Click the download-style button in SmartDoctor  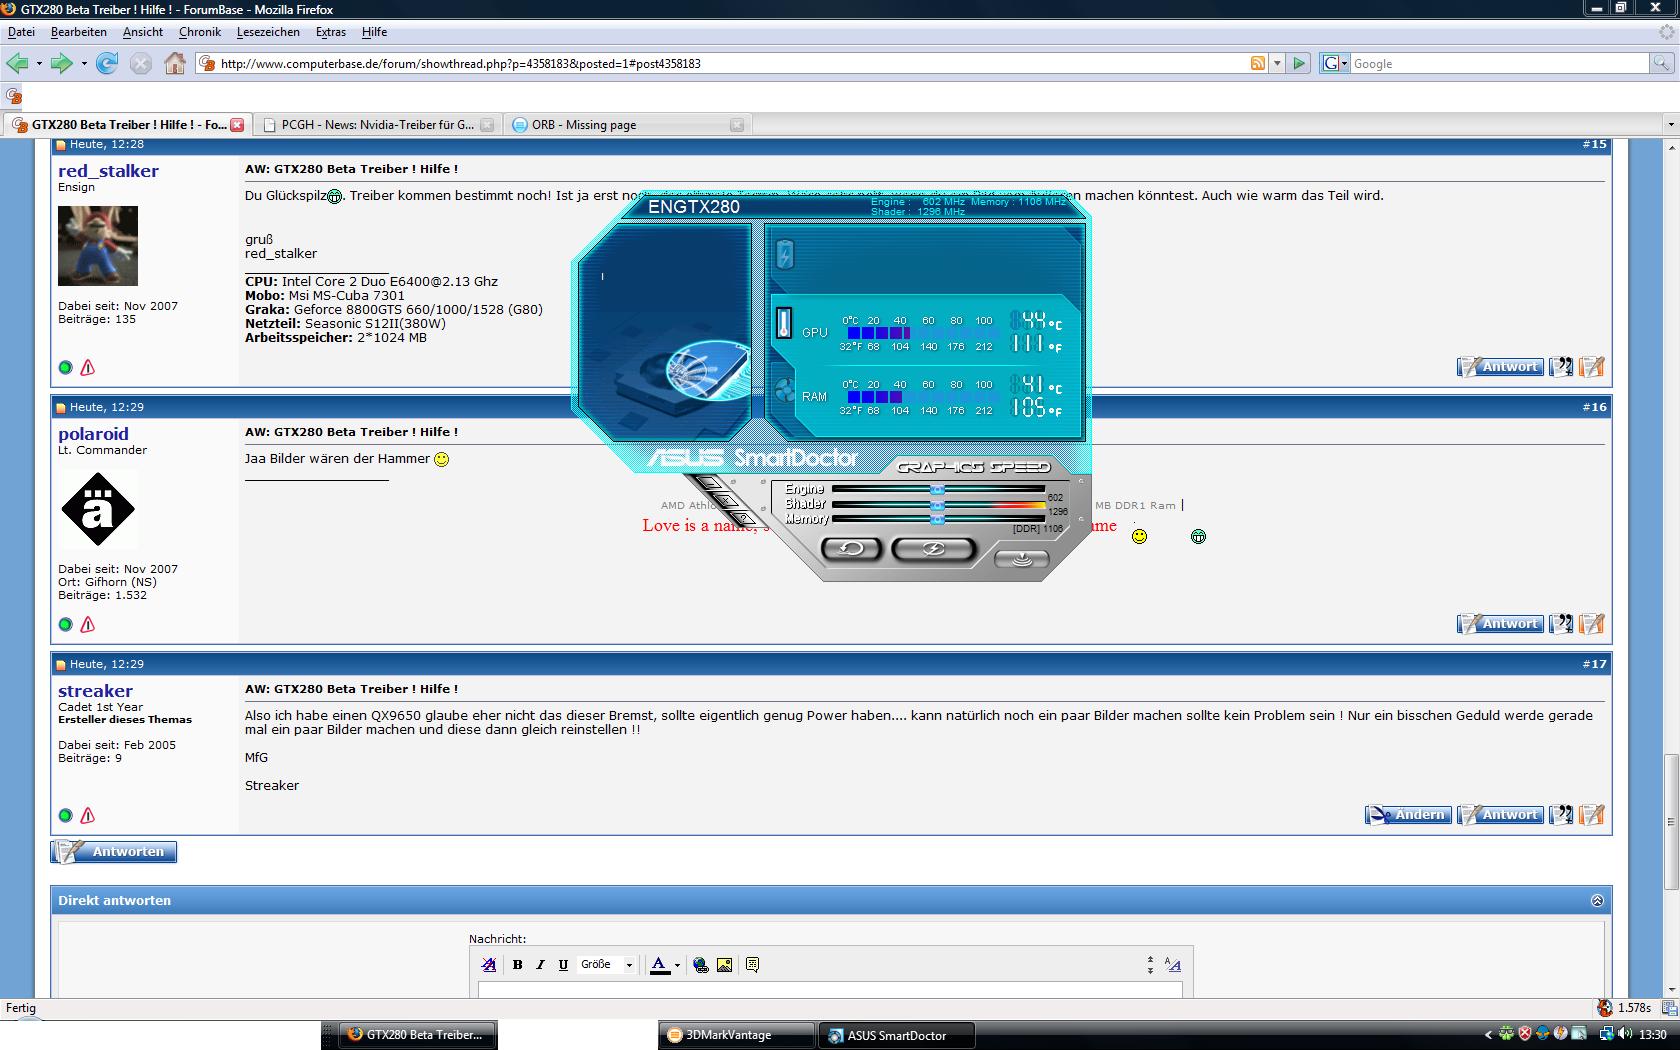tap(1022, 559)
